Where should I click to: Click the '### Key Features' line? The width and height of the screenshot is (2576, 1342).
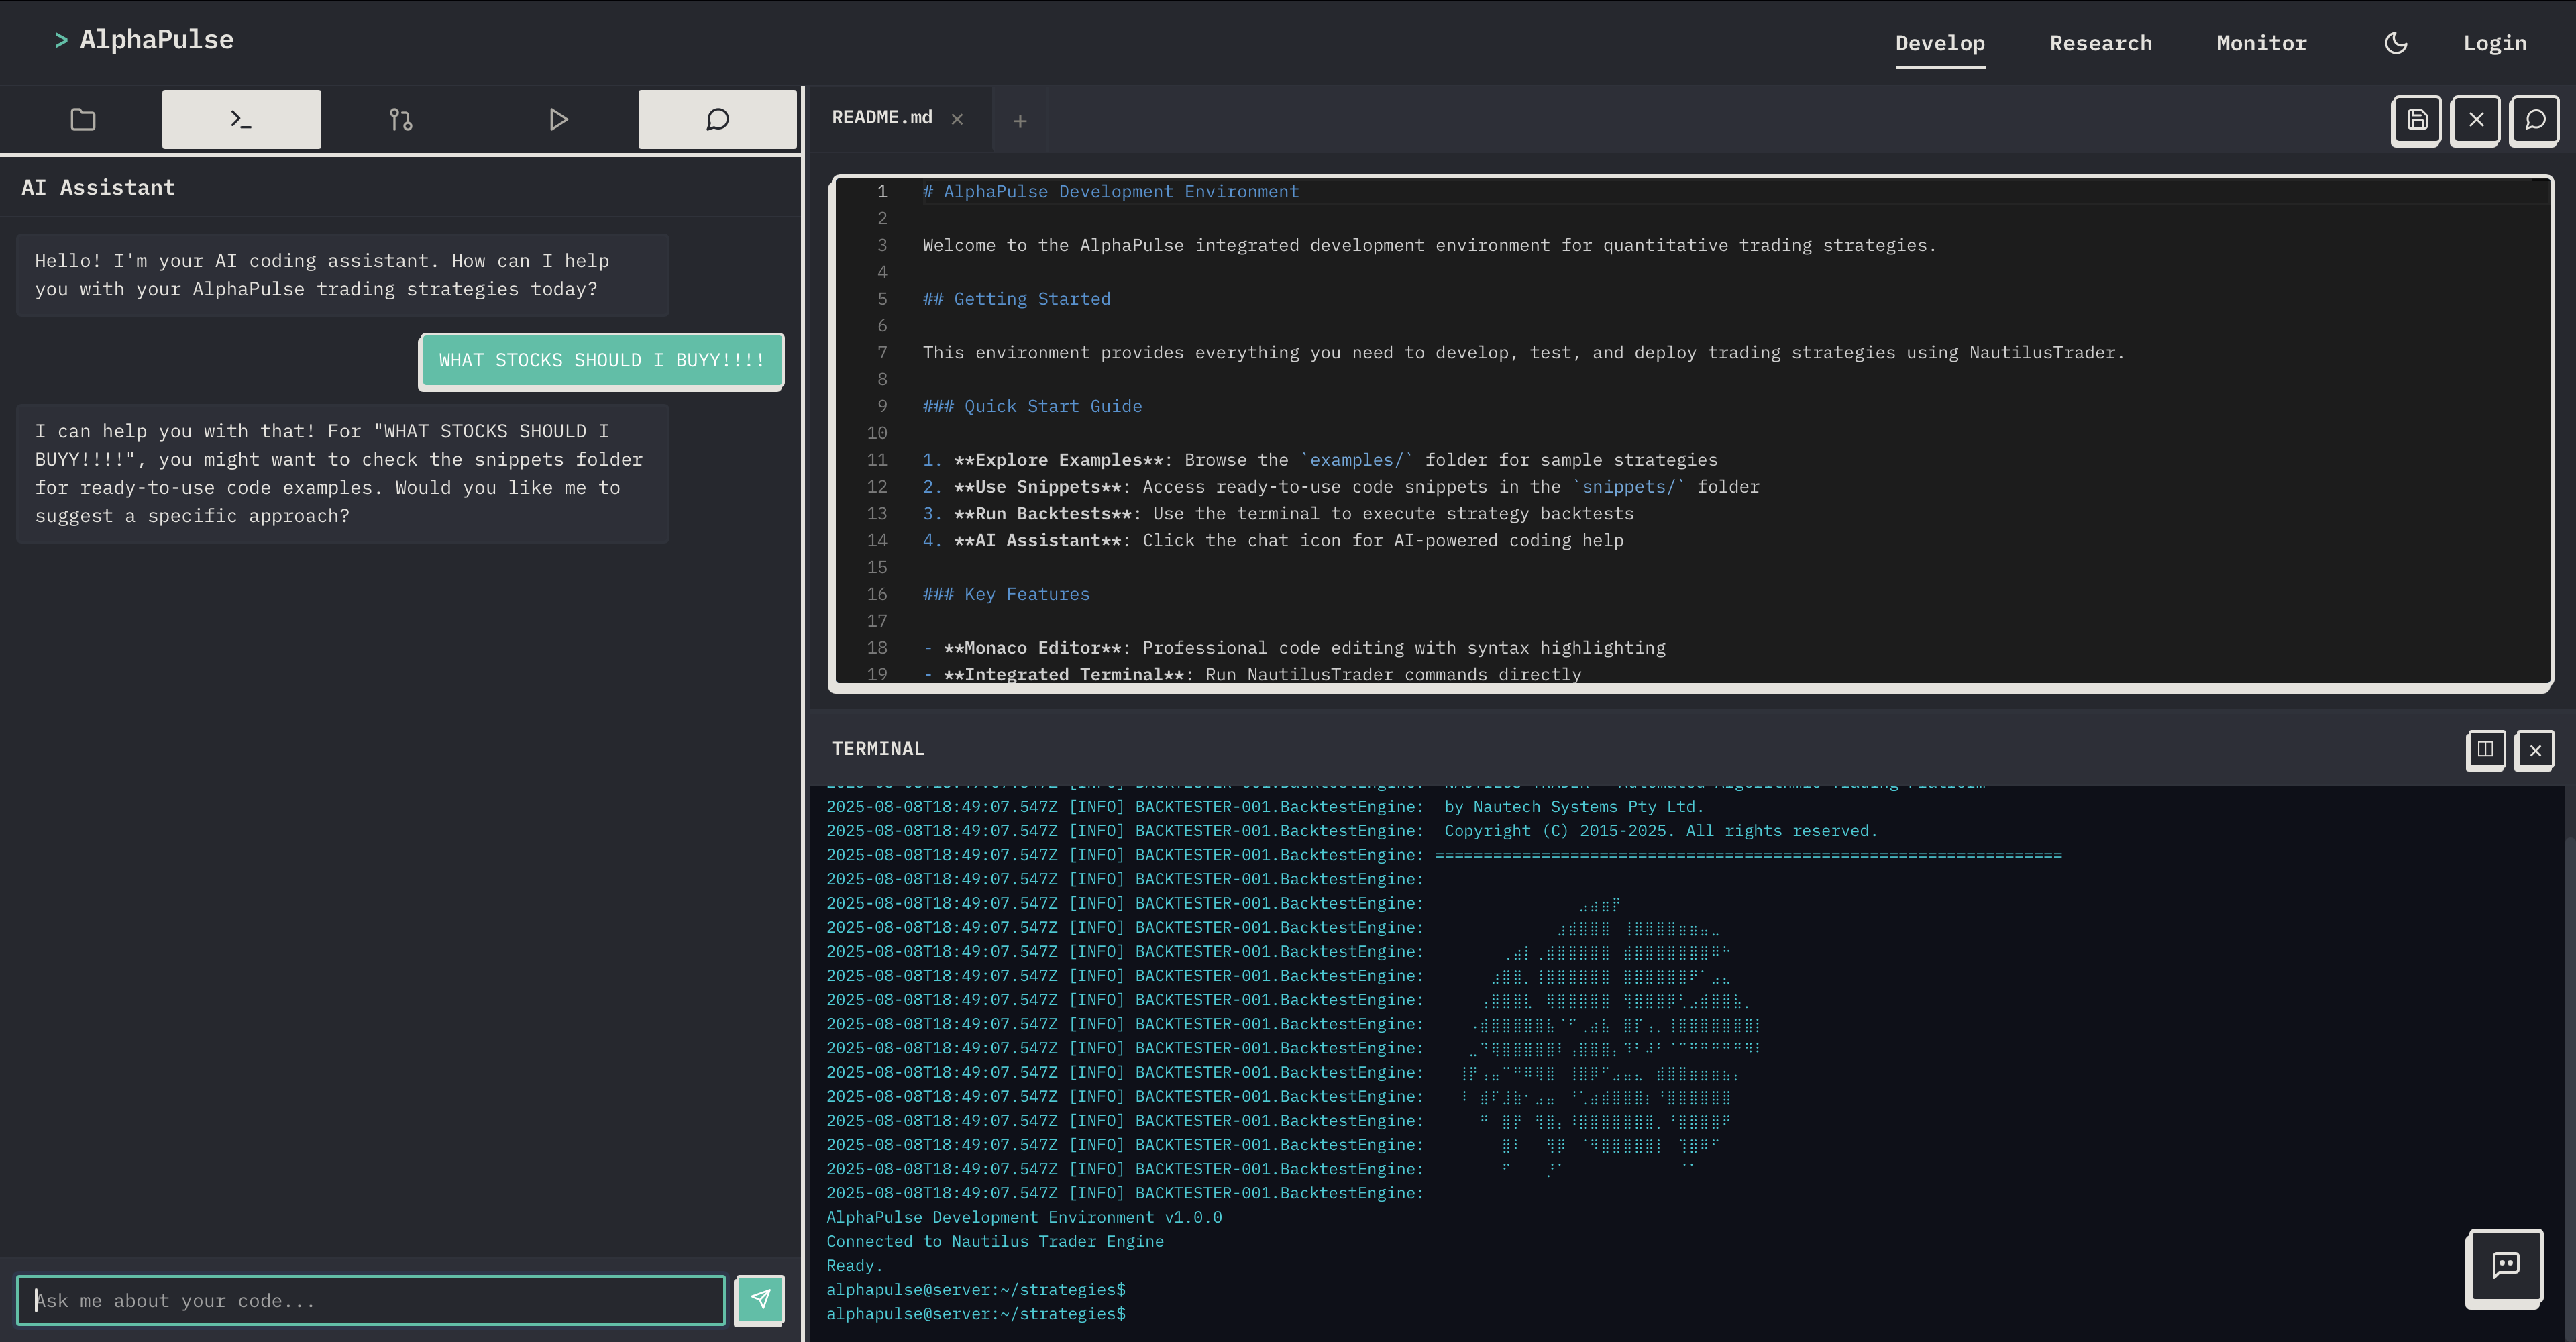pyautogui.click(x=1006, y=594)
